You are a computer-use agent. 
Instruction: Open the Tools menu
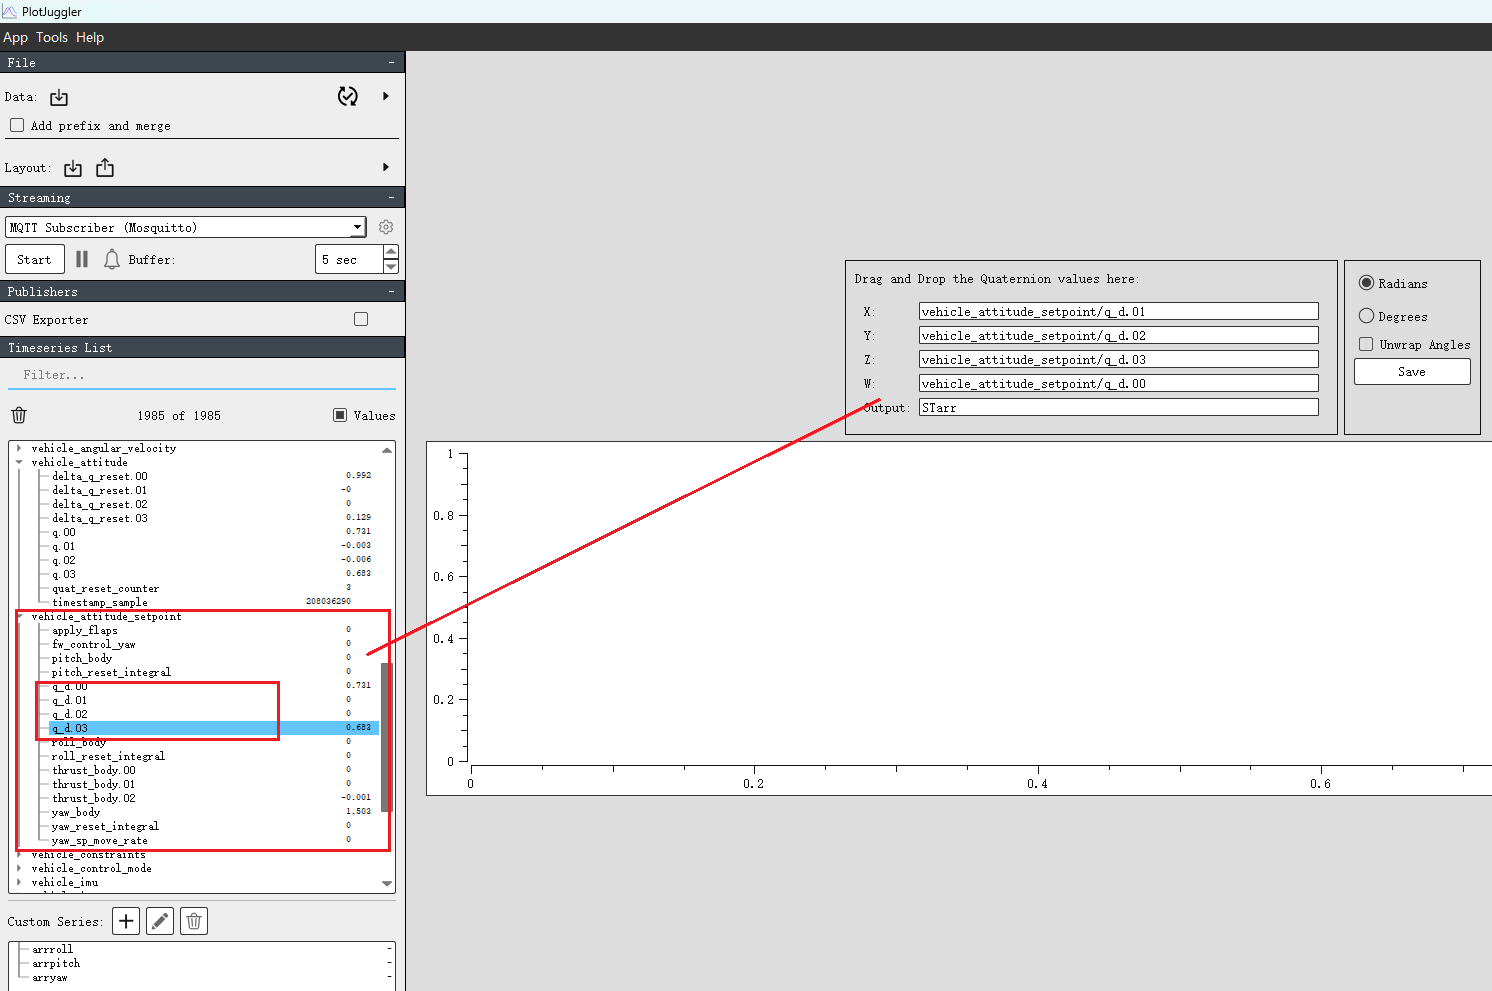[52, 37]
